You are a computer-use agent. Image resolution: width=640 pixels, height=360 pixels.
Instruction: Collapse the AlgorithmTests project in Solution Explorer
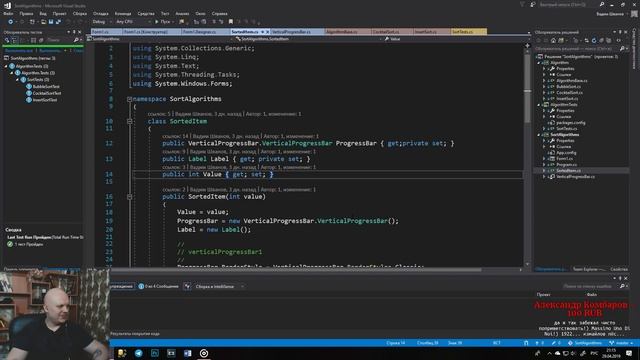[x=539, y=104]
